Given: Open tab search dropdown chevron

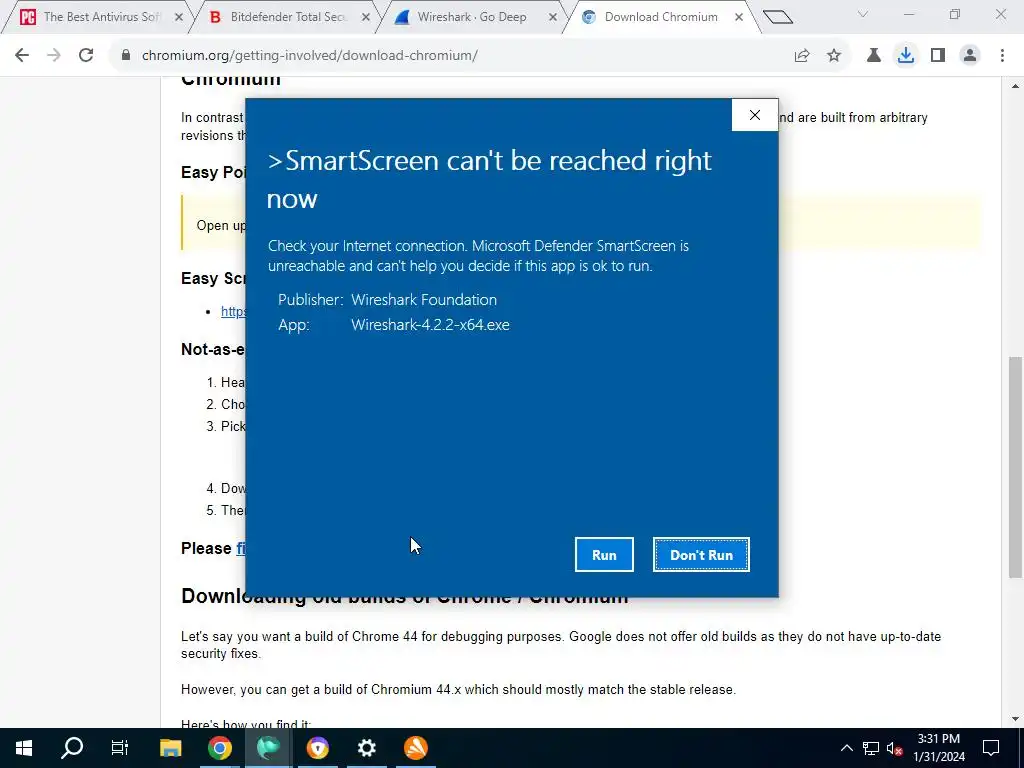Looking at the screenshot, I should 863,14.
